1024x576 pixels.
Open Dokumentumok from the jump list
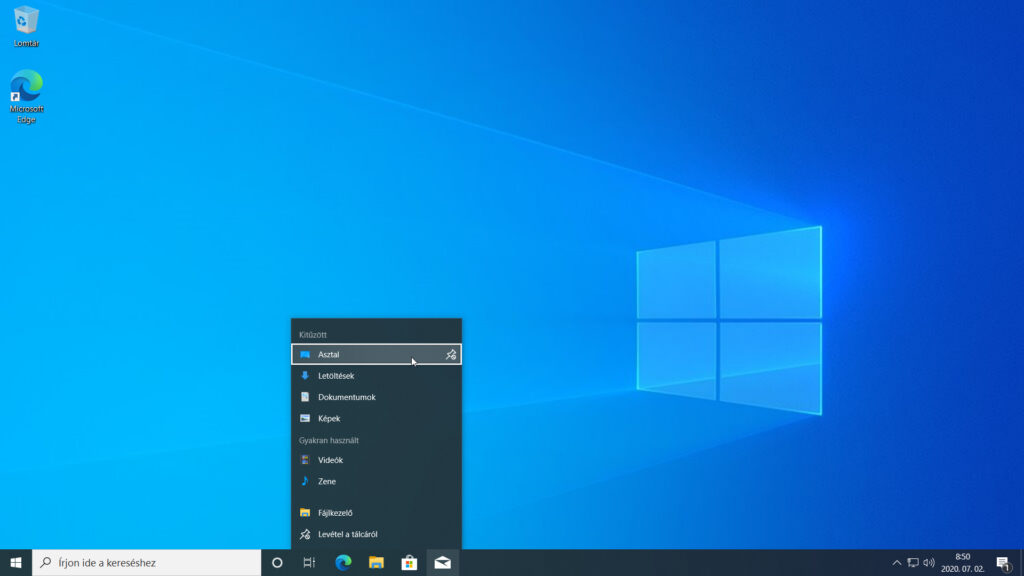click(376, 397)
